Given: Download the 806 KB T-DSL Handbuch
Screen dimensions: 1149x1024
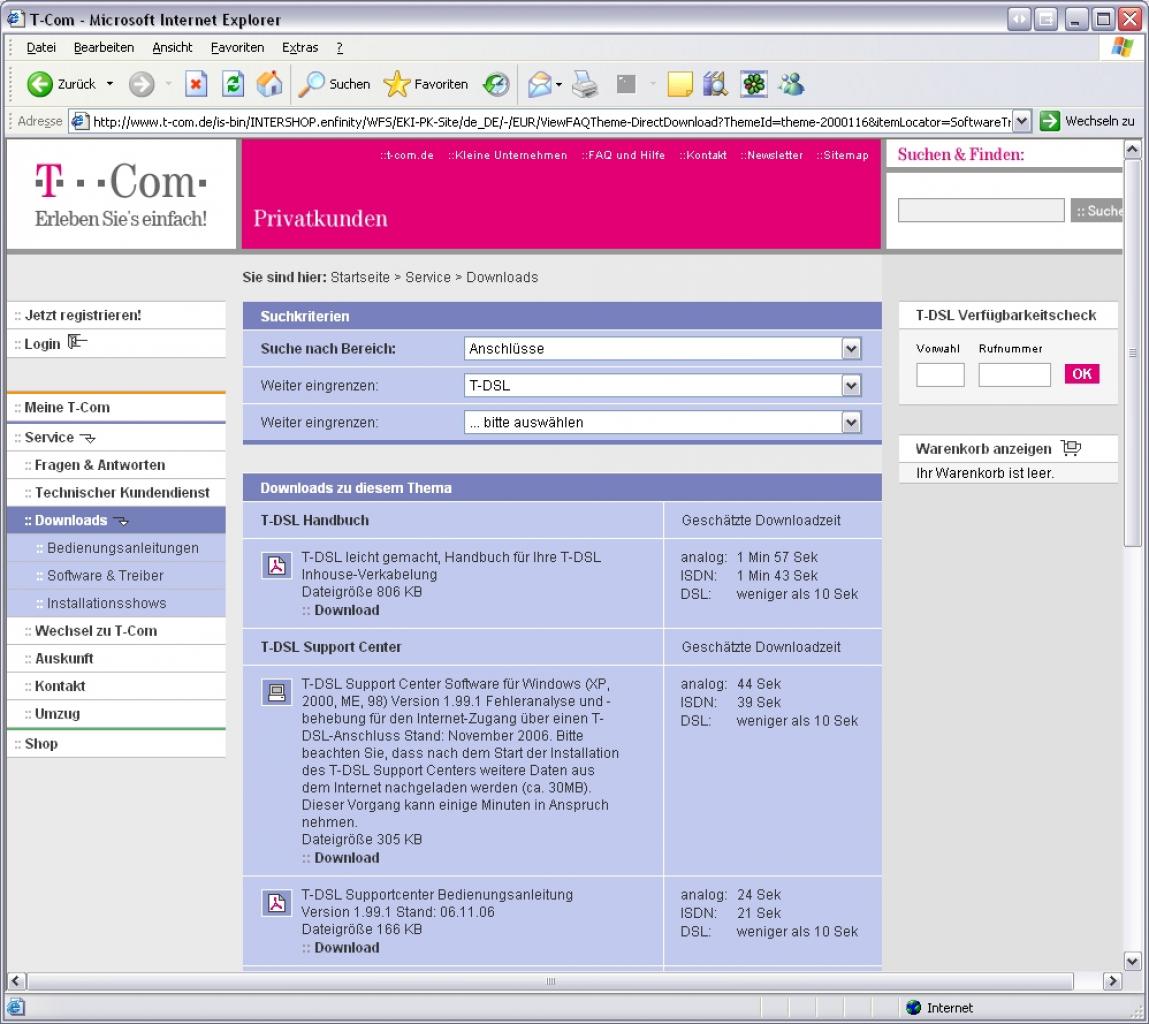Looking at the screenshot, I should point(346,610).
